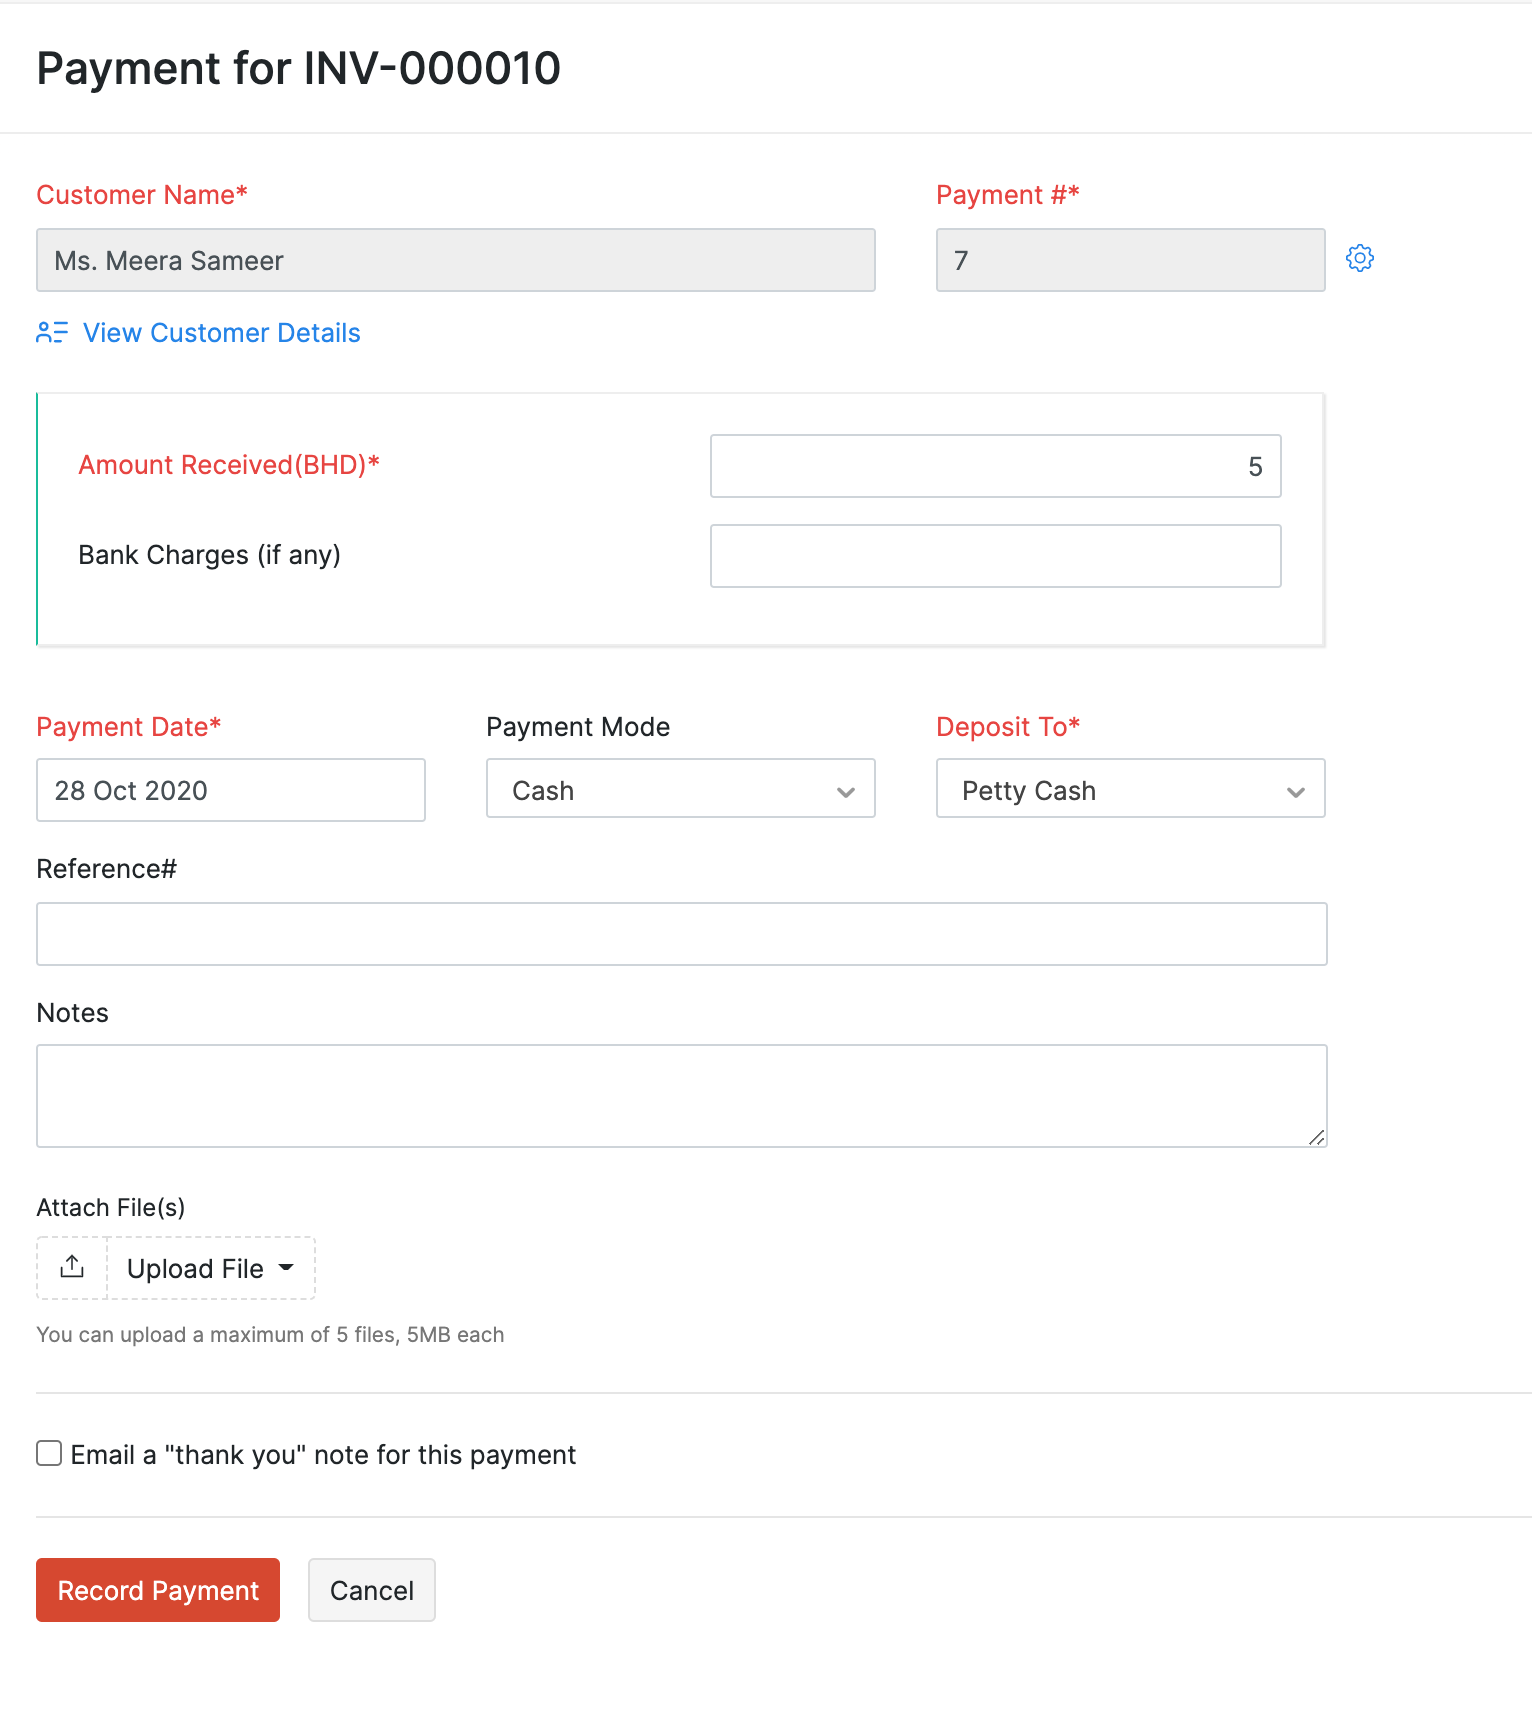Cancel the payment form
The image size is (1532, 1712).
(371, 1590)
